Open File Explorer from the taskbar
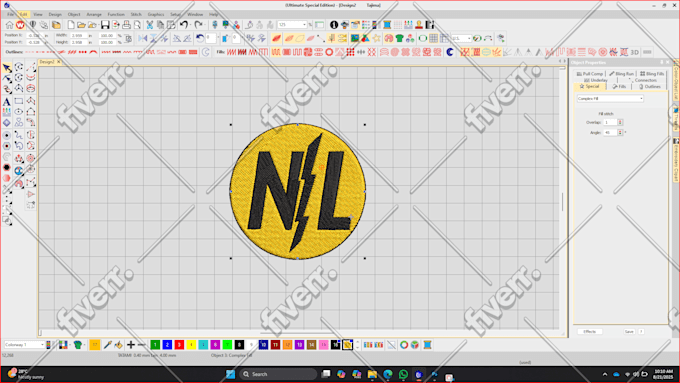 (x=372, y=374)
